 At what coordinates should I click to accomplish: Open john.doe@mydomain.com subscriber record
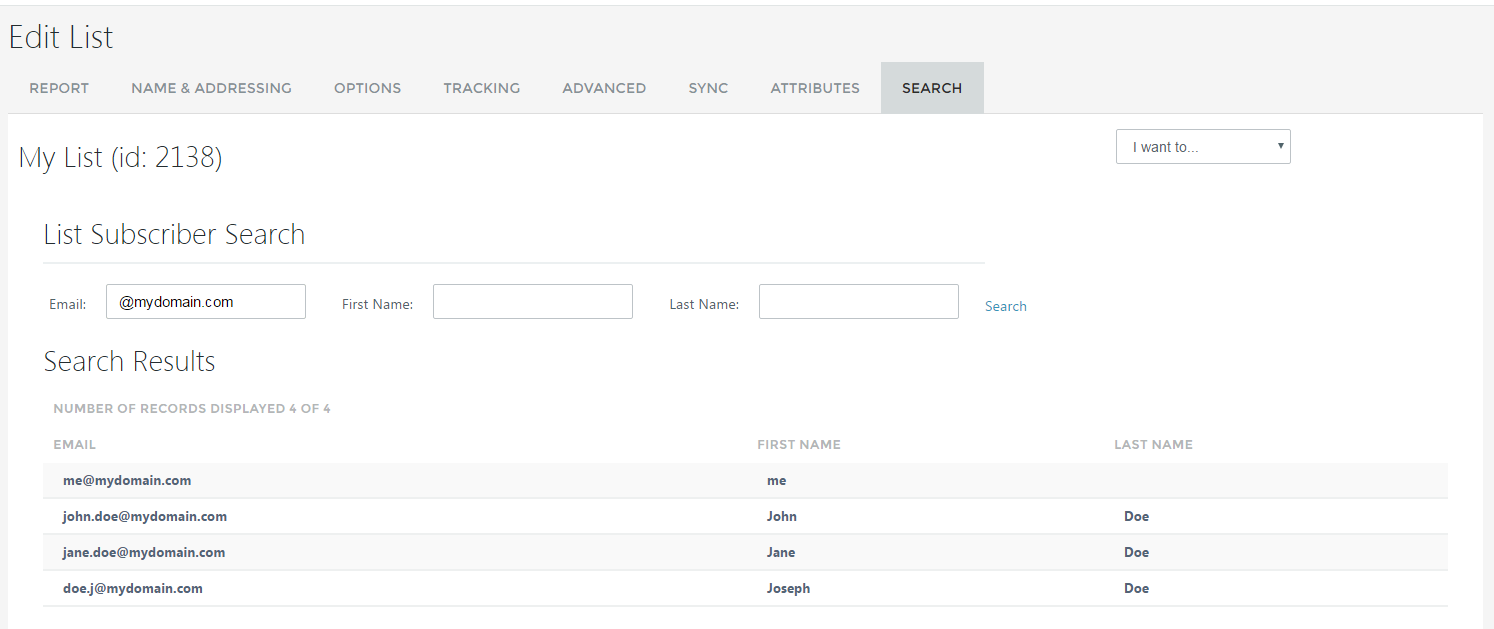pos(145,517)
